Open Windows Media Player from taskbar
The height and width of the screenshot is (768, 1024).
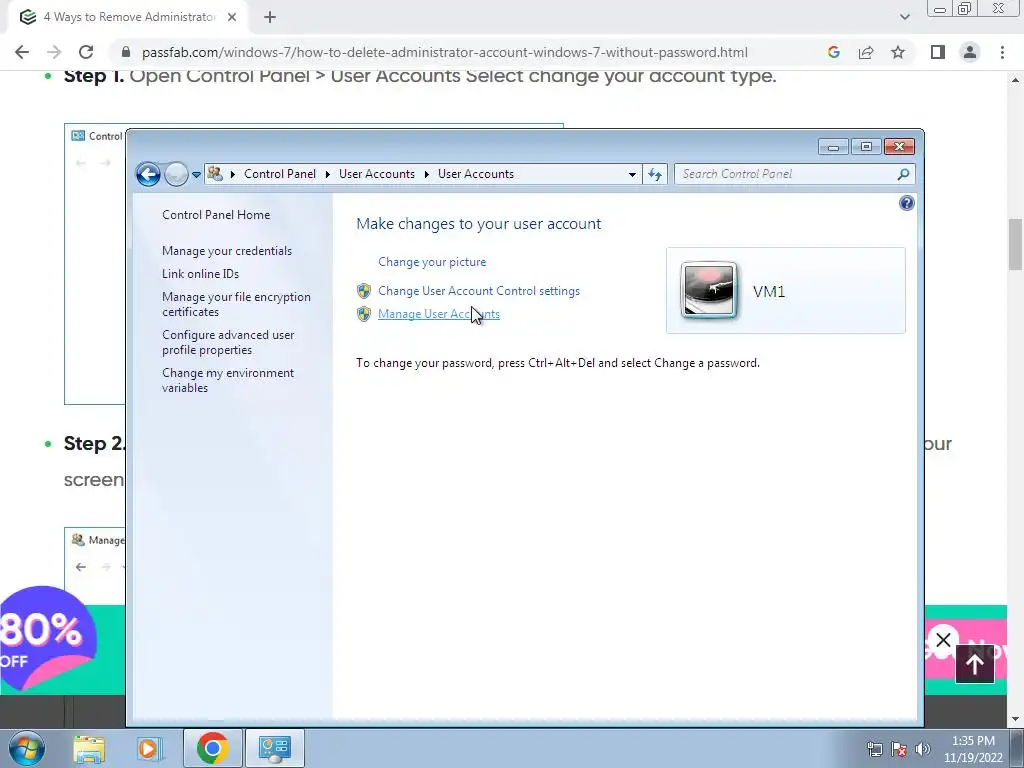[x=149, y=748]
